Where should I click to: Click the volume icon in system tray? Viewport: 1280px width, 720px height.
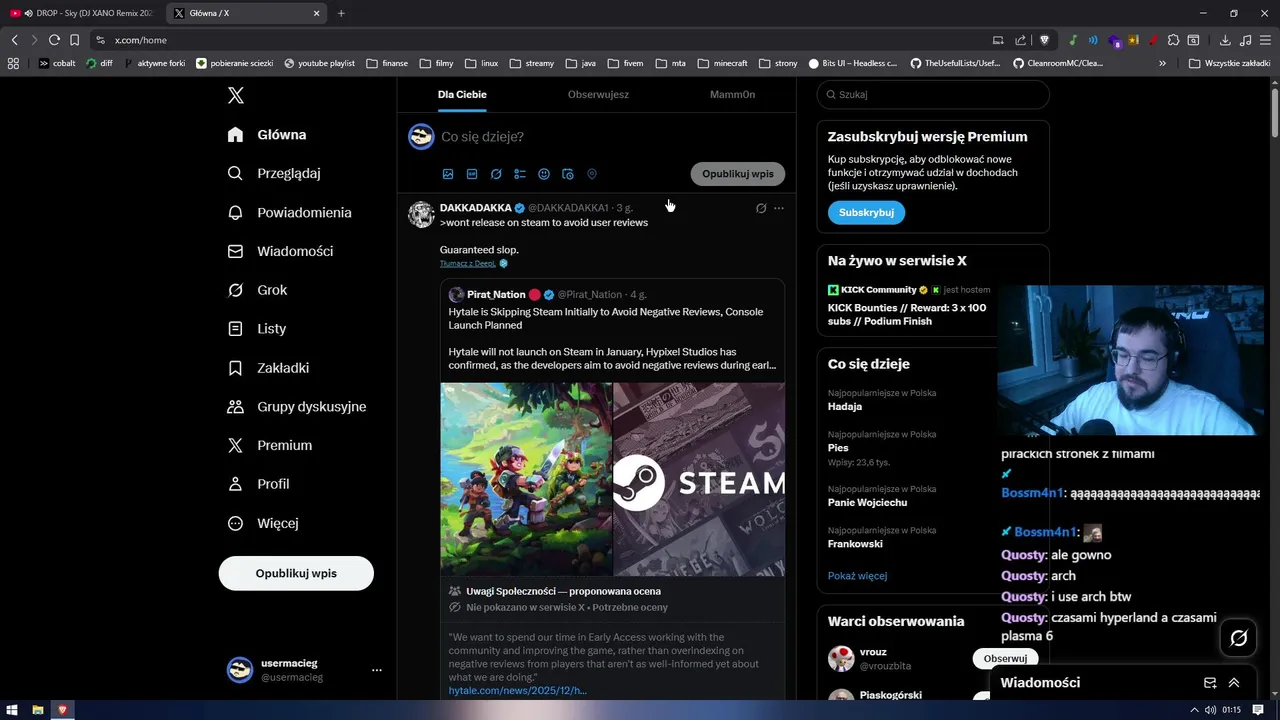pyautogui.click(x=1211, y=710)
